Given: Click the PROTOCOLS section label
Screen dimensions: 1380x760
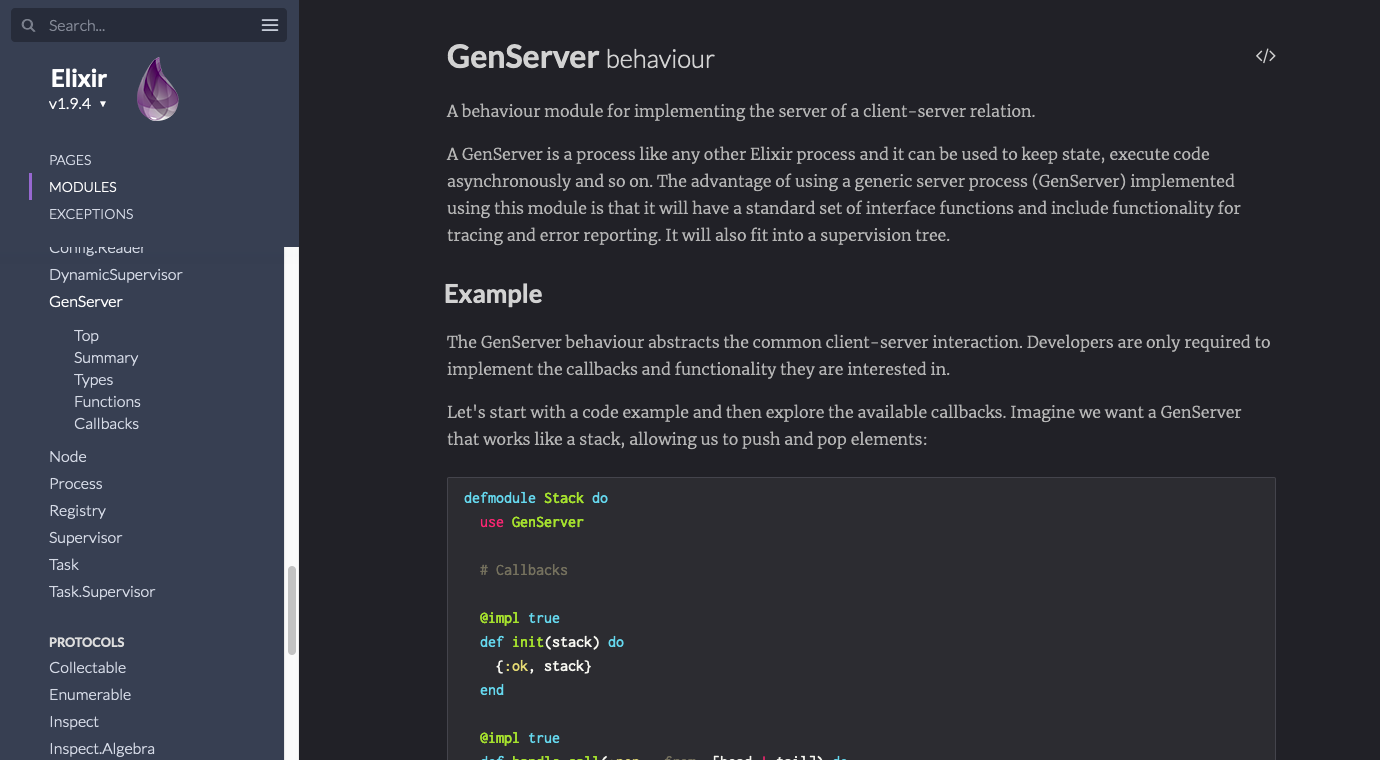Looking at the screenshot, I should click(87, 642).
